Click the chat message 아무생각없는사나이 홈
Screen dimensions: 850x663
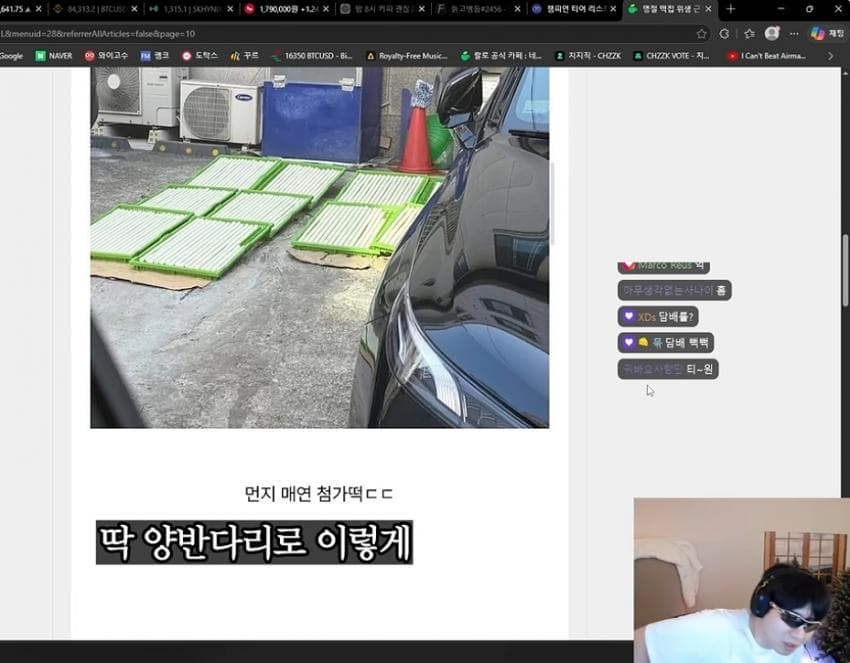pos(674,290)
